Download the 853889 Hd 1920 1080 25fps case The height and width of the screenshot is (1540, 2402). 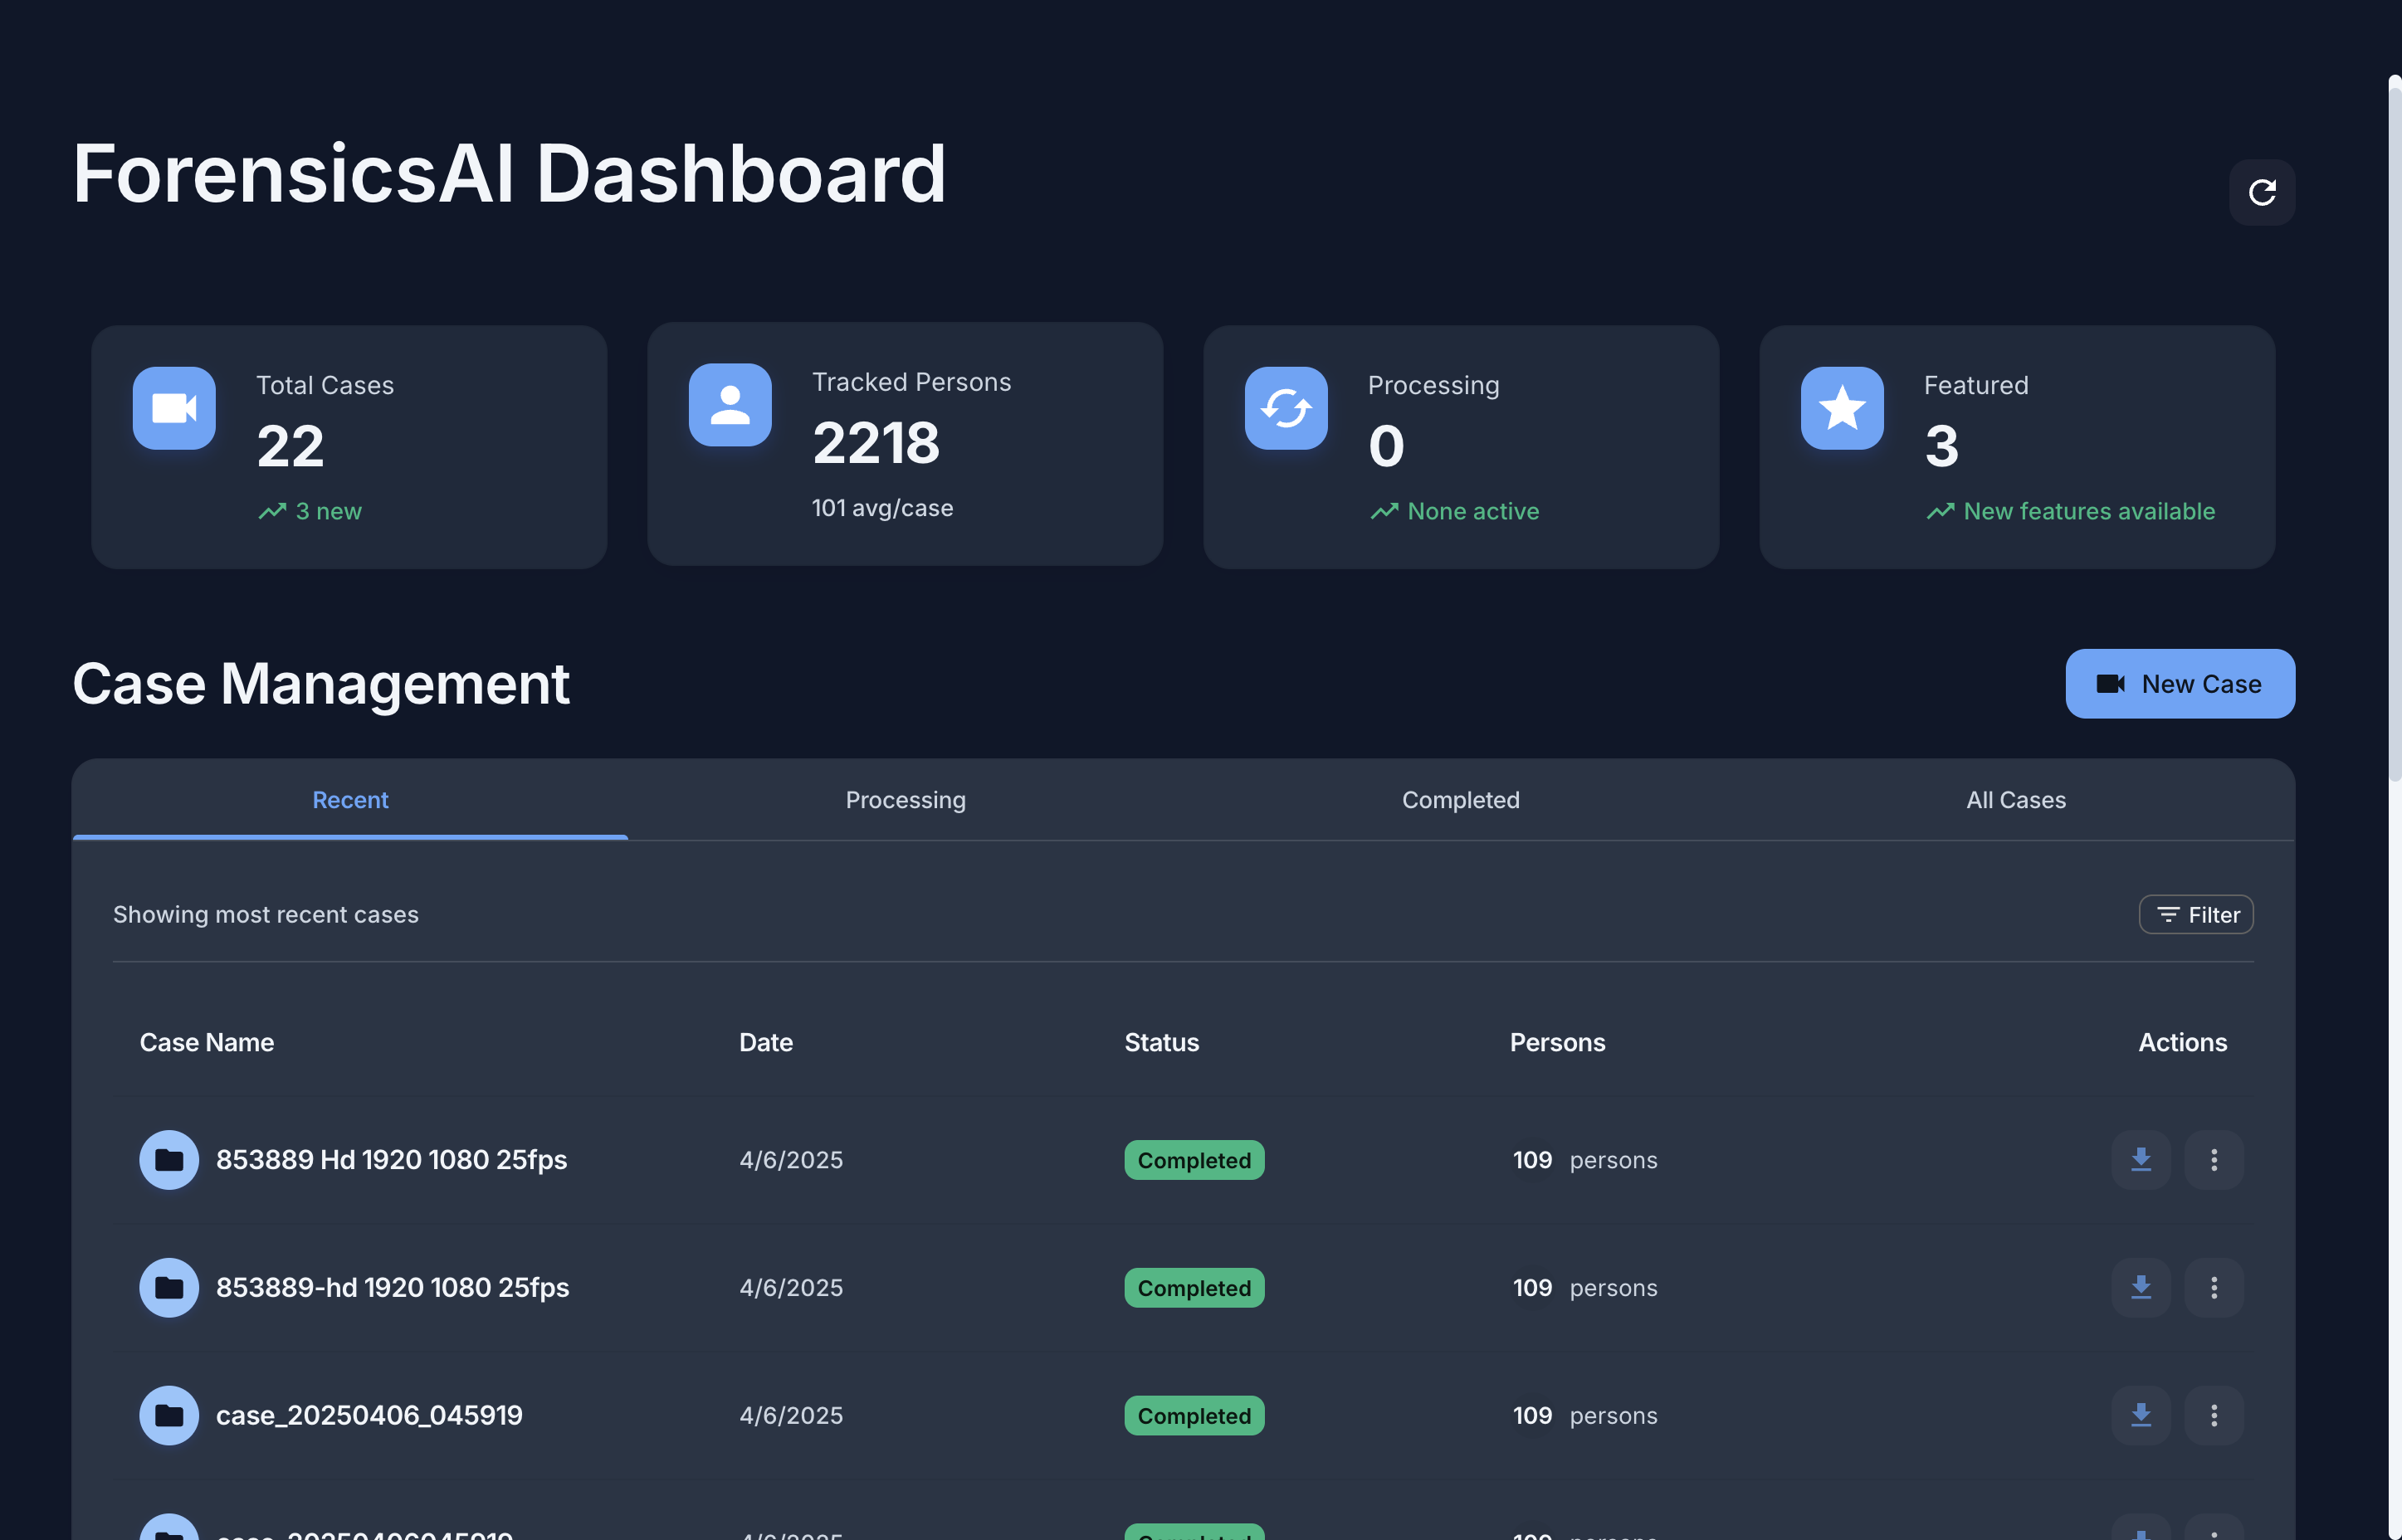click(x=2140, y=1159)
